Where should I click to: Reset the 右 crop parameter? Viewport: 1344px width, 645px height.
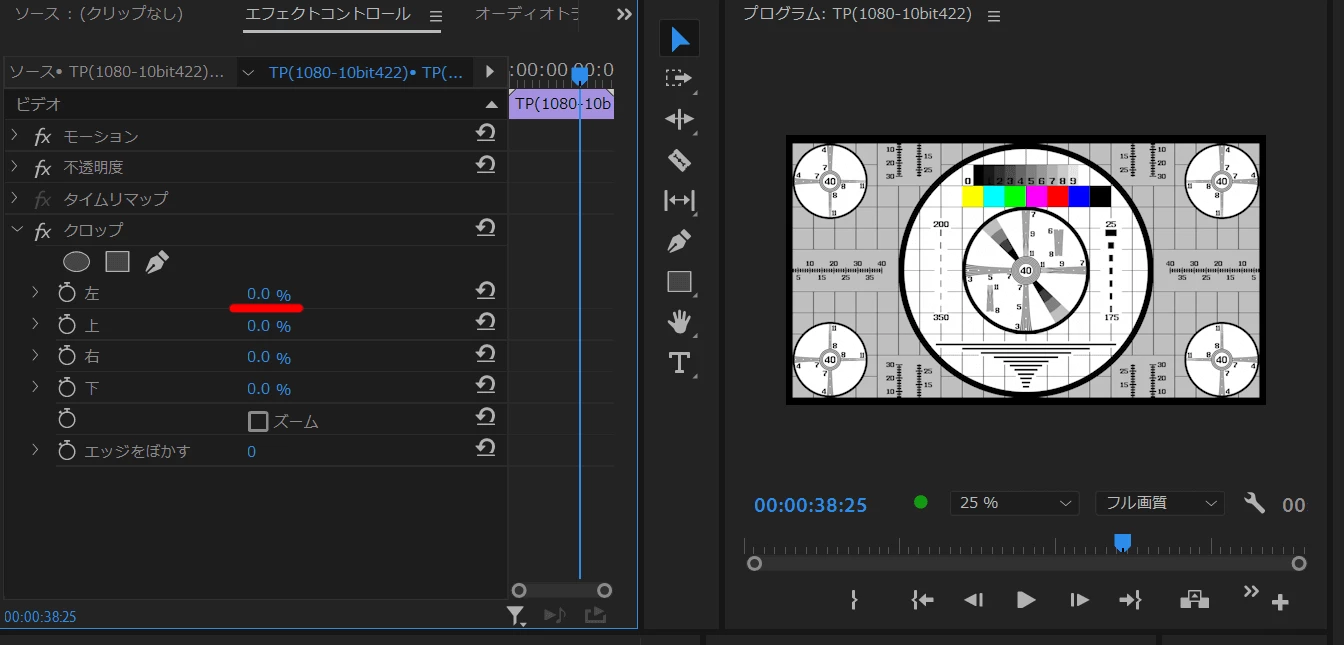coord(486,354)
